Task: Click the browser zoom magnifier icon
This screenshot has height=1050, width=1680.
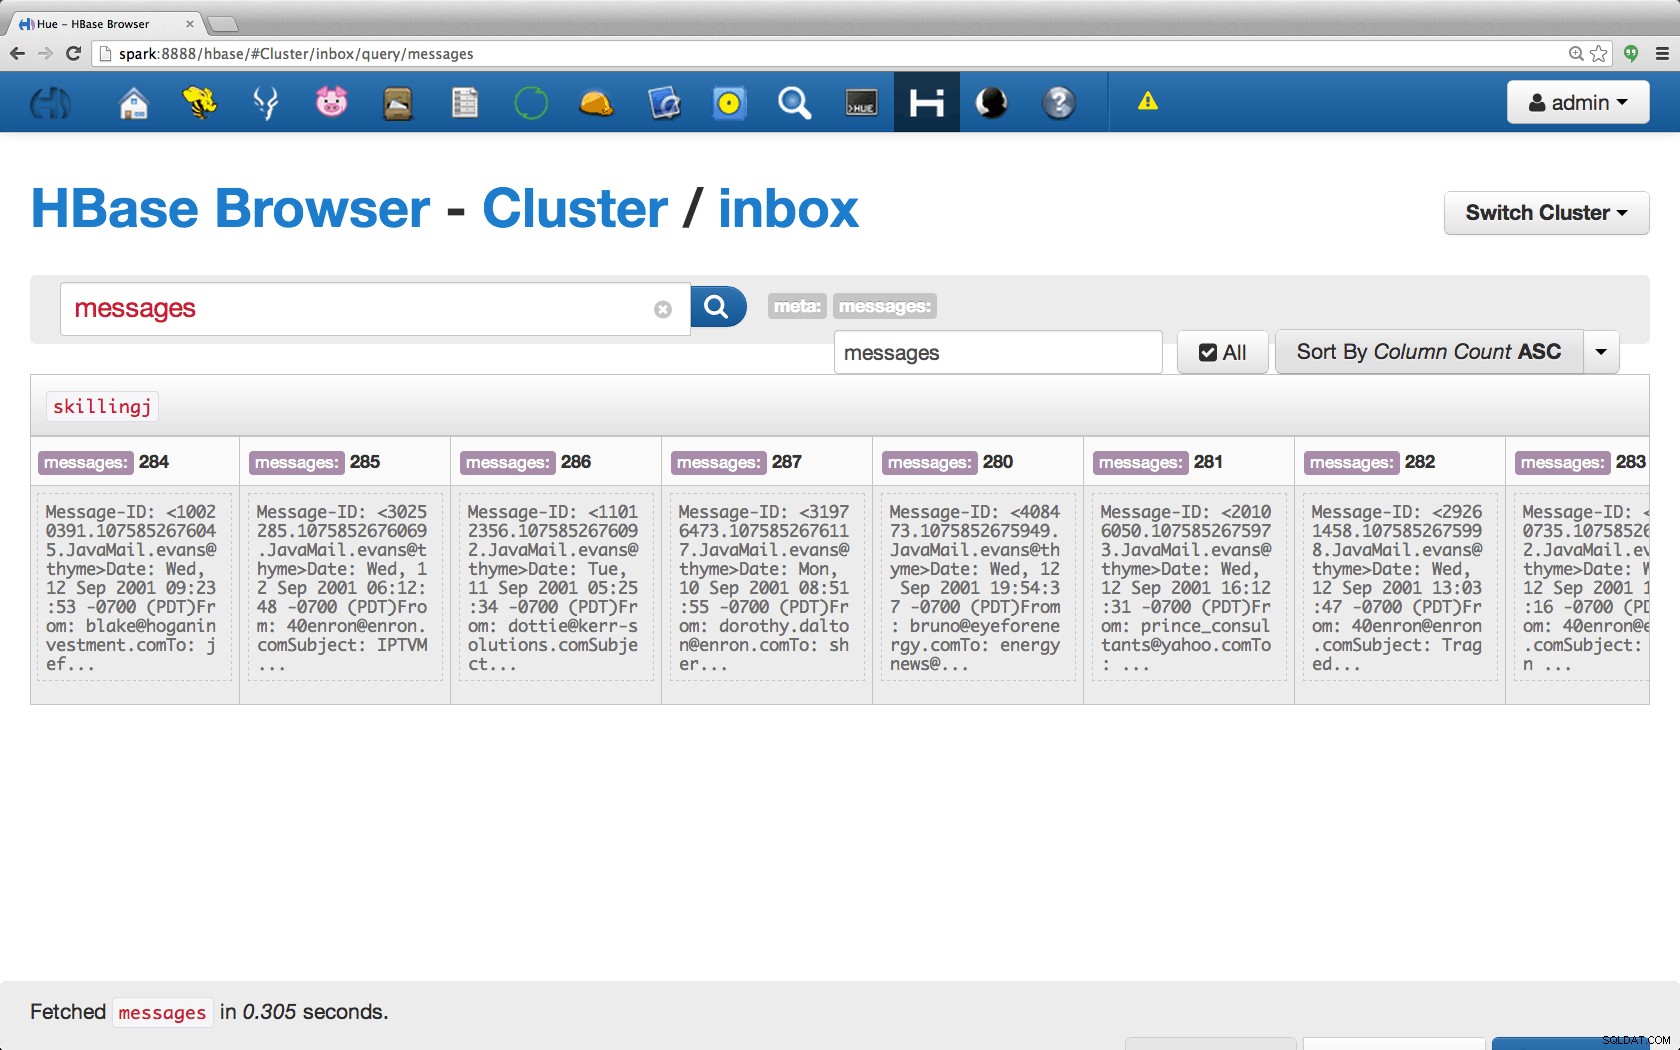Action: [1576, 53]
